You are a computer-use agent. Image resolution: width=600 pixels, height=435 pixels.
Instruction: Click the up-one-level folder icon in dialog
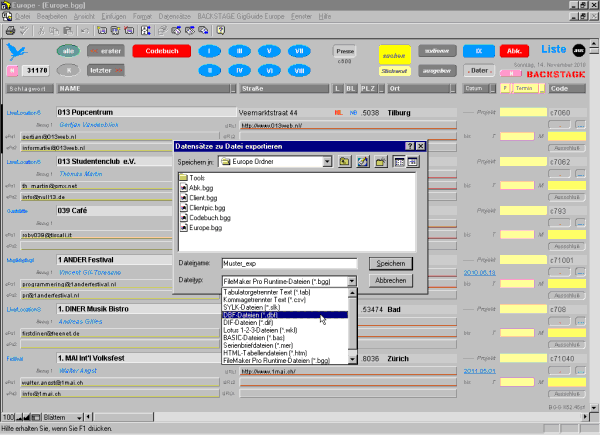(x=343, y=161)
